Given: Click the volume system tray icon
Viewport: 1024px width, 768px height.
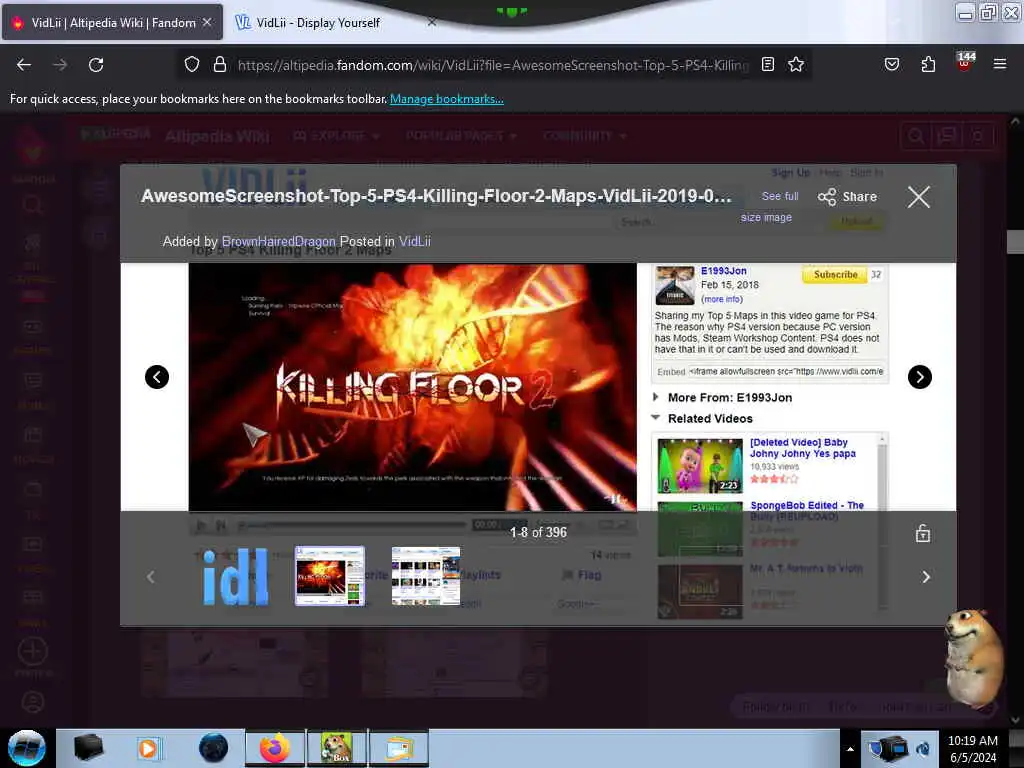Looking at the screenshot, I should [x=923, y=749].
